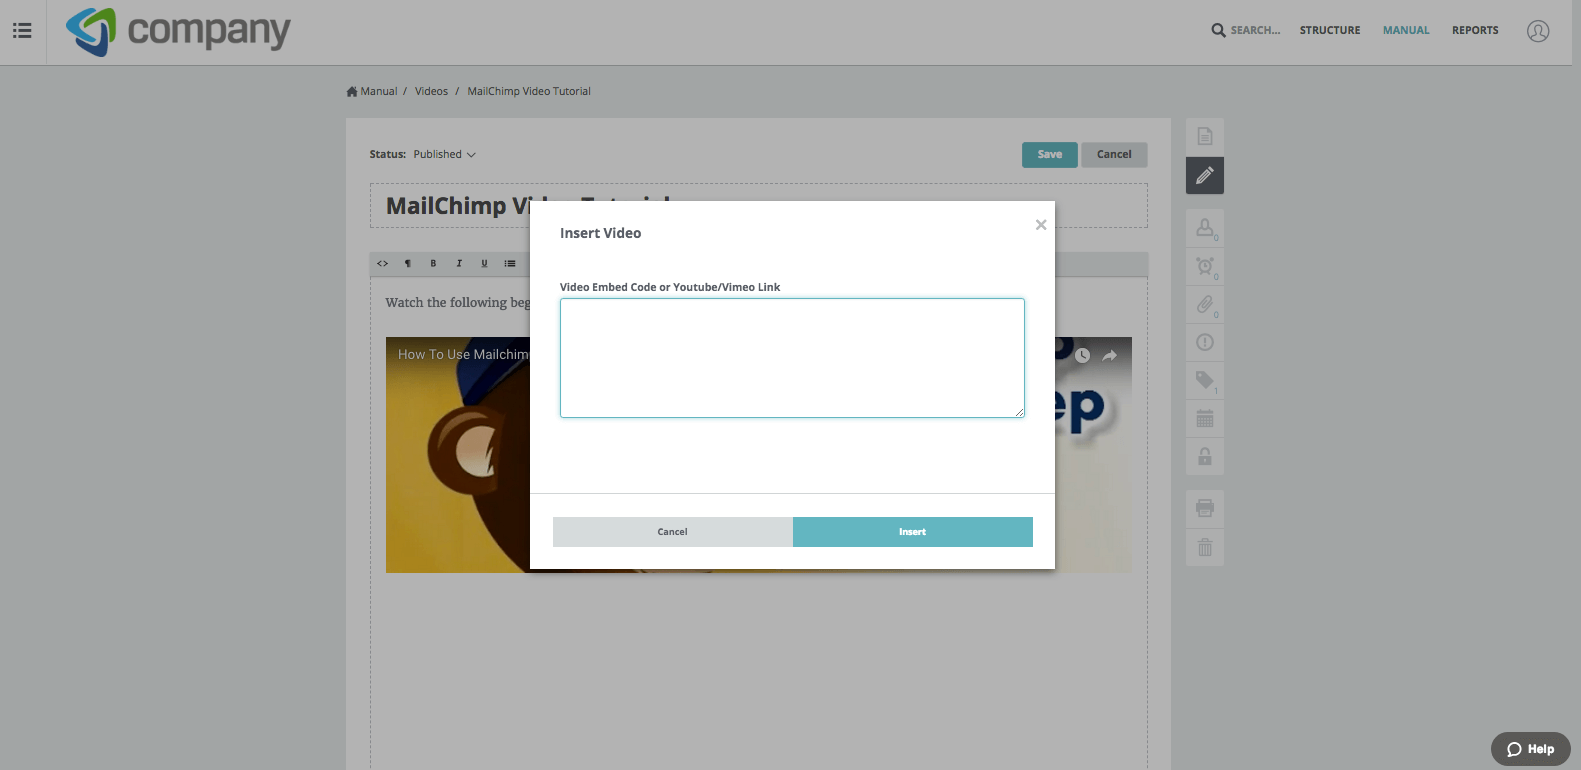Screen dimensions: 1581x770
Task: Click the page Cancel button beside Save
Action: point(1114,155)
